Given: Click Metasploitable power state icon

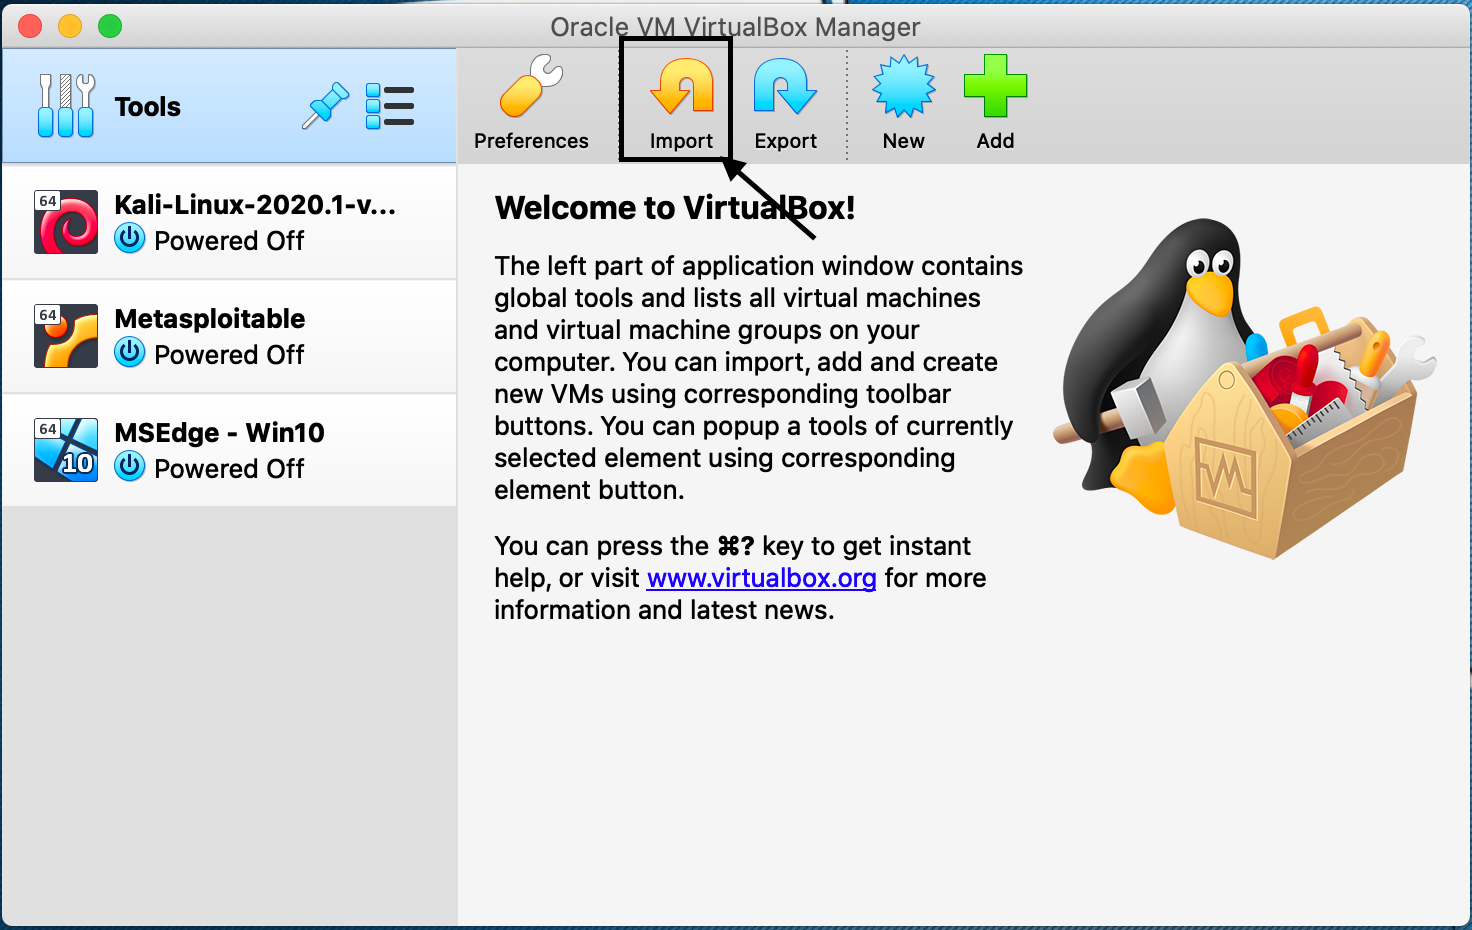Looking at the screenshot, I should tap(130, 353).
